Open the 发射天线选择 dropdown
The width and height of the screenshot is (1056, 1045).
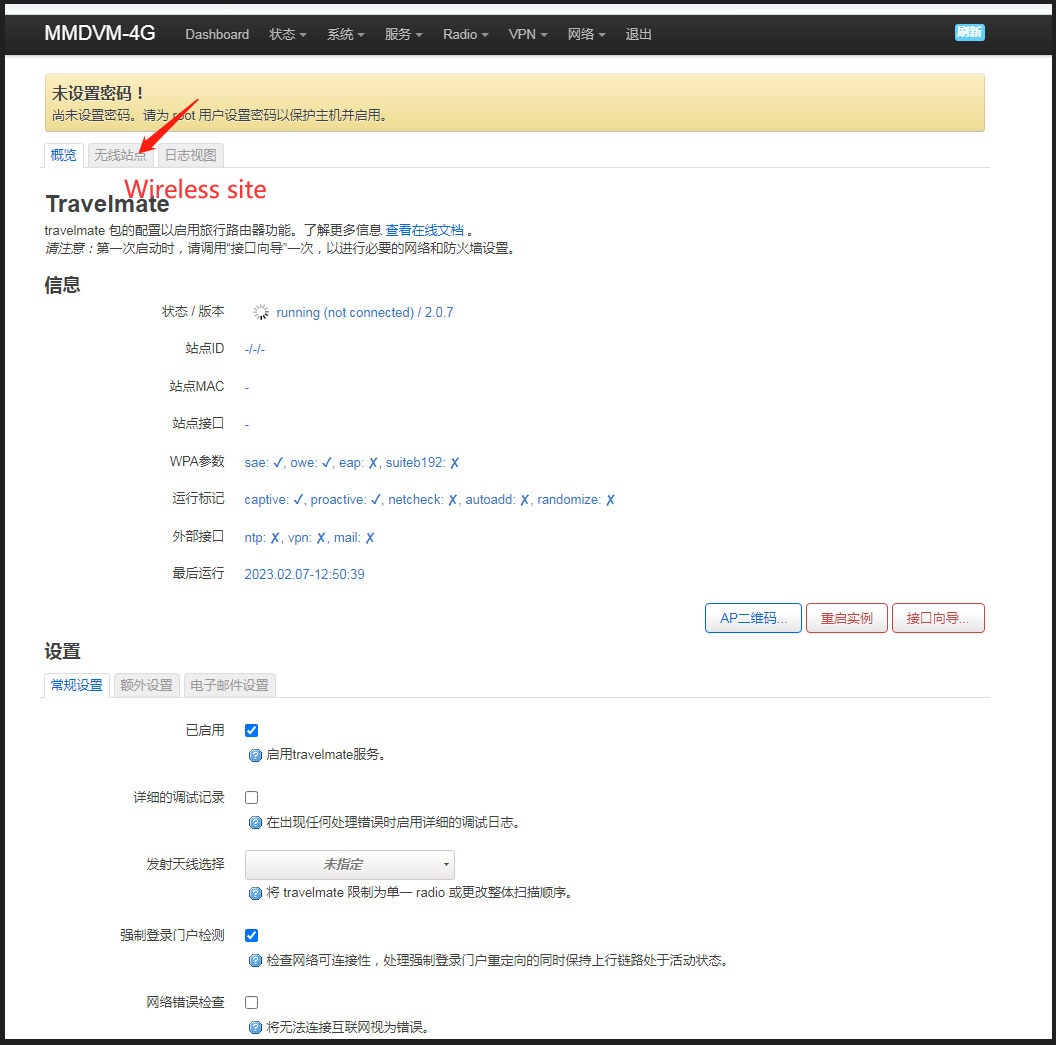(349, 865)
